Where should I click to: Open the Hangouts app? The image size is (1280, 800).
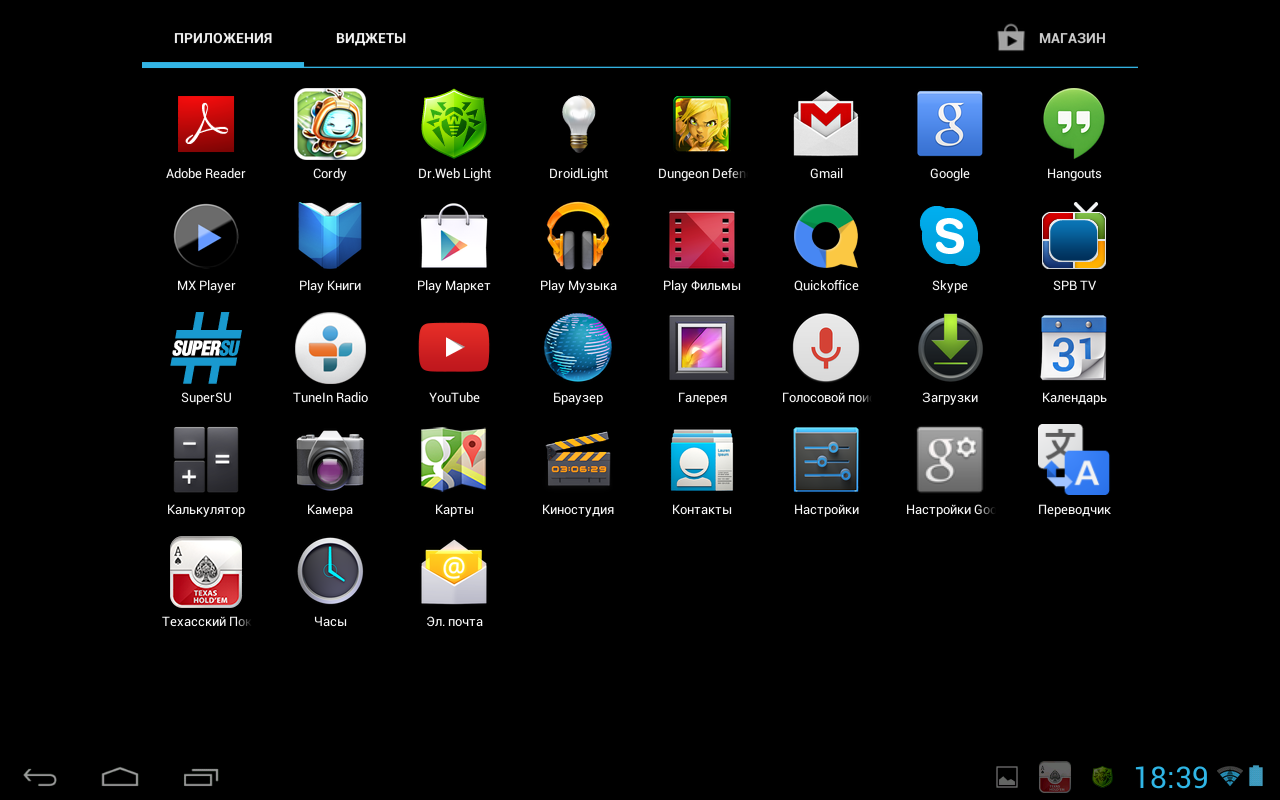(1074, 124)
